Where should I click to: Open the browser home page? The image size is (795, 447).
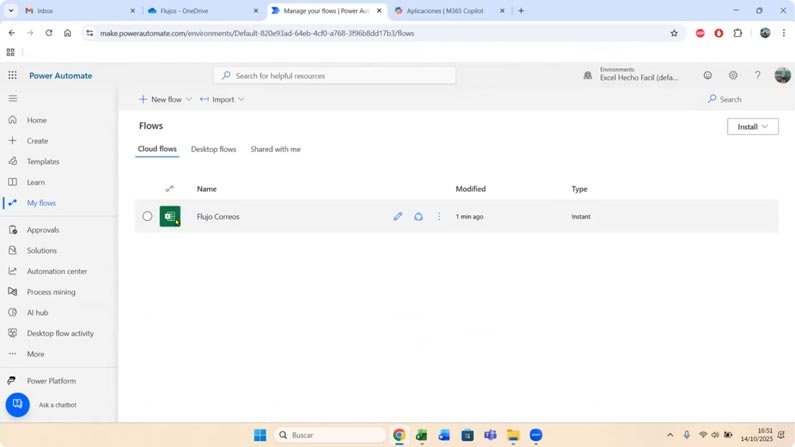(67, 33)
